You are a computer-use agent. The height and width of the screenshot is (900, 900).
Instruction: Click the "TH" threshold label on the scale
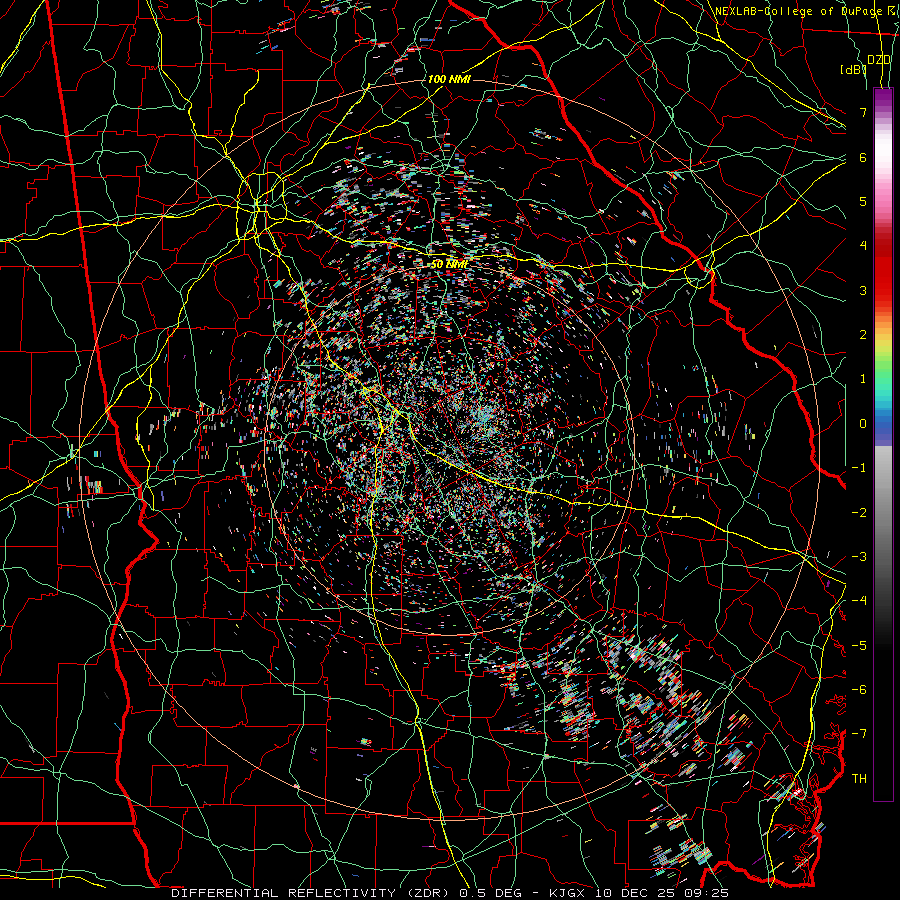coord(859,779)
